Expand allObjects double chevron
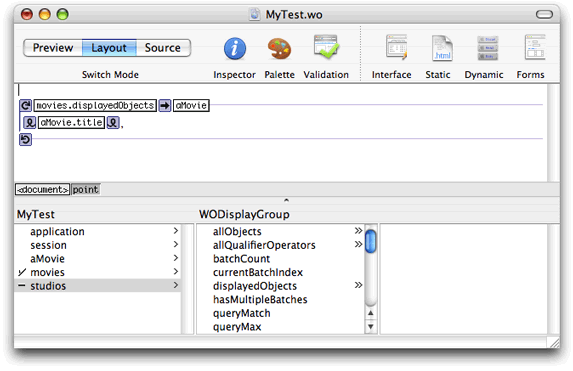 click(358, 231)
